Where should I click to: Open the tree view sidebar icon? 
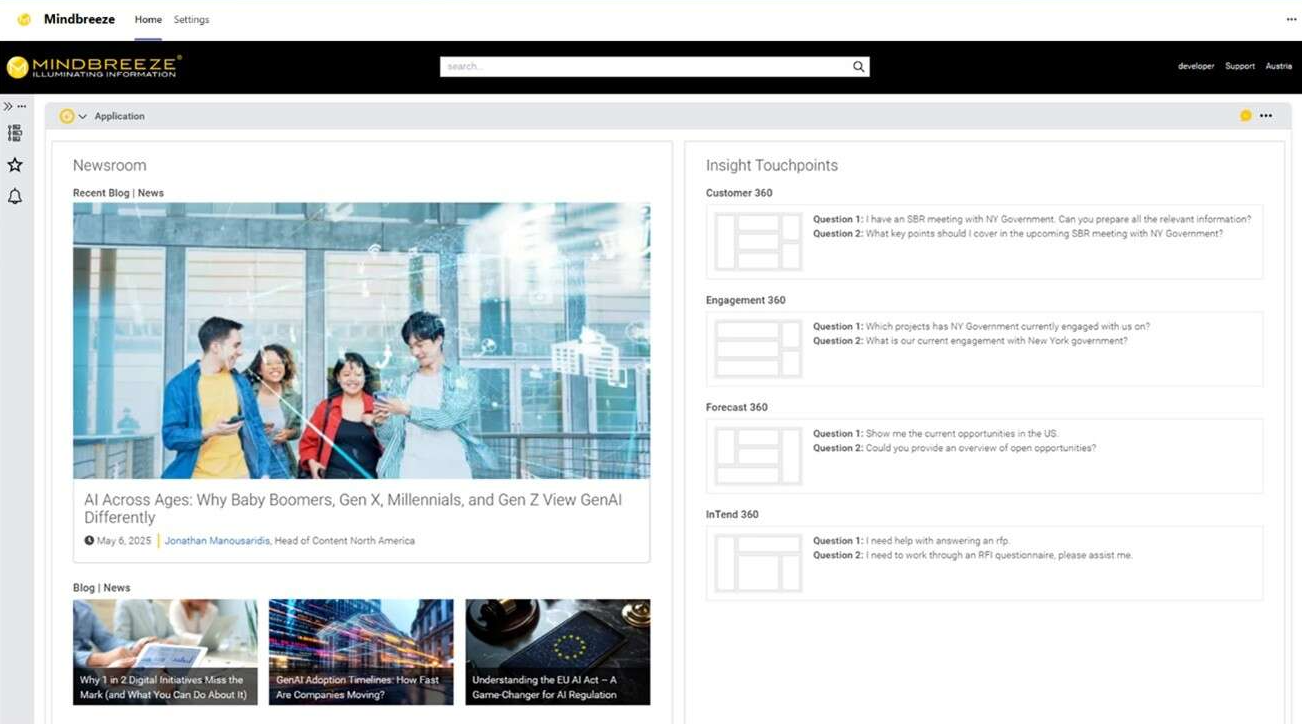click(x=15, y=133)
